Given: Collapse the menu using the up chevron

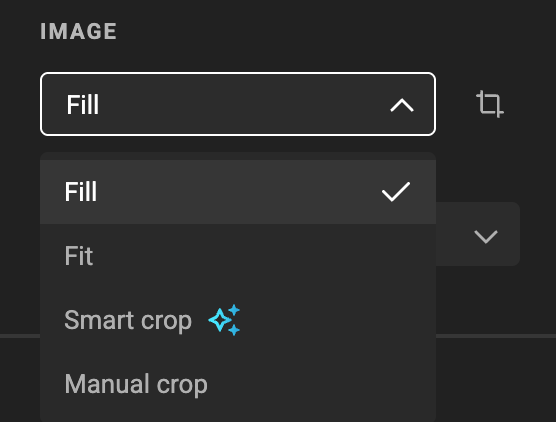Looking at the screenshot, I should (x=402, y=105).
